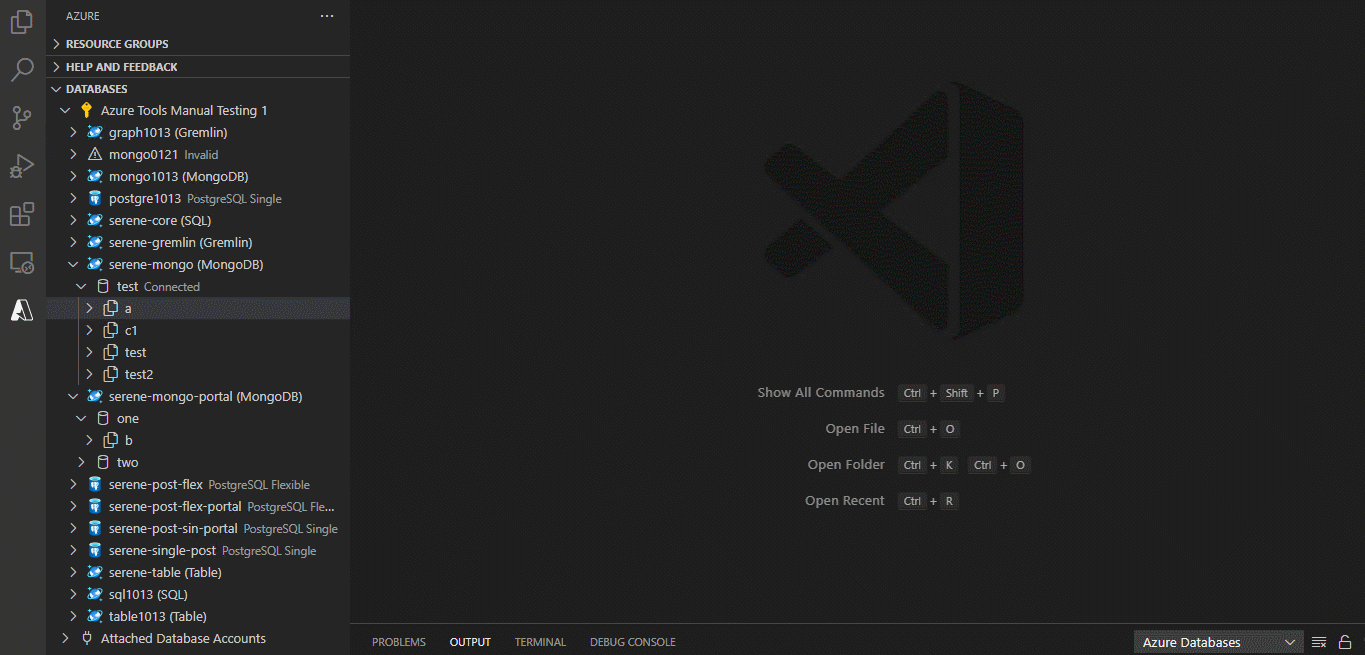This screenshot has width=1365, height=655.
Task: Collapse the Databases section
Action: tap(57, 89)
